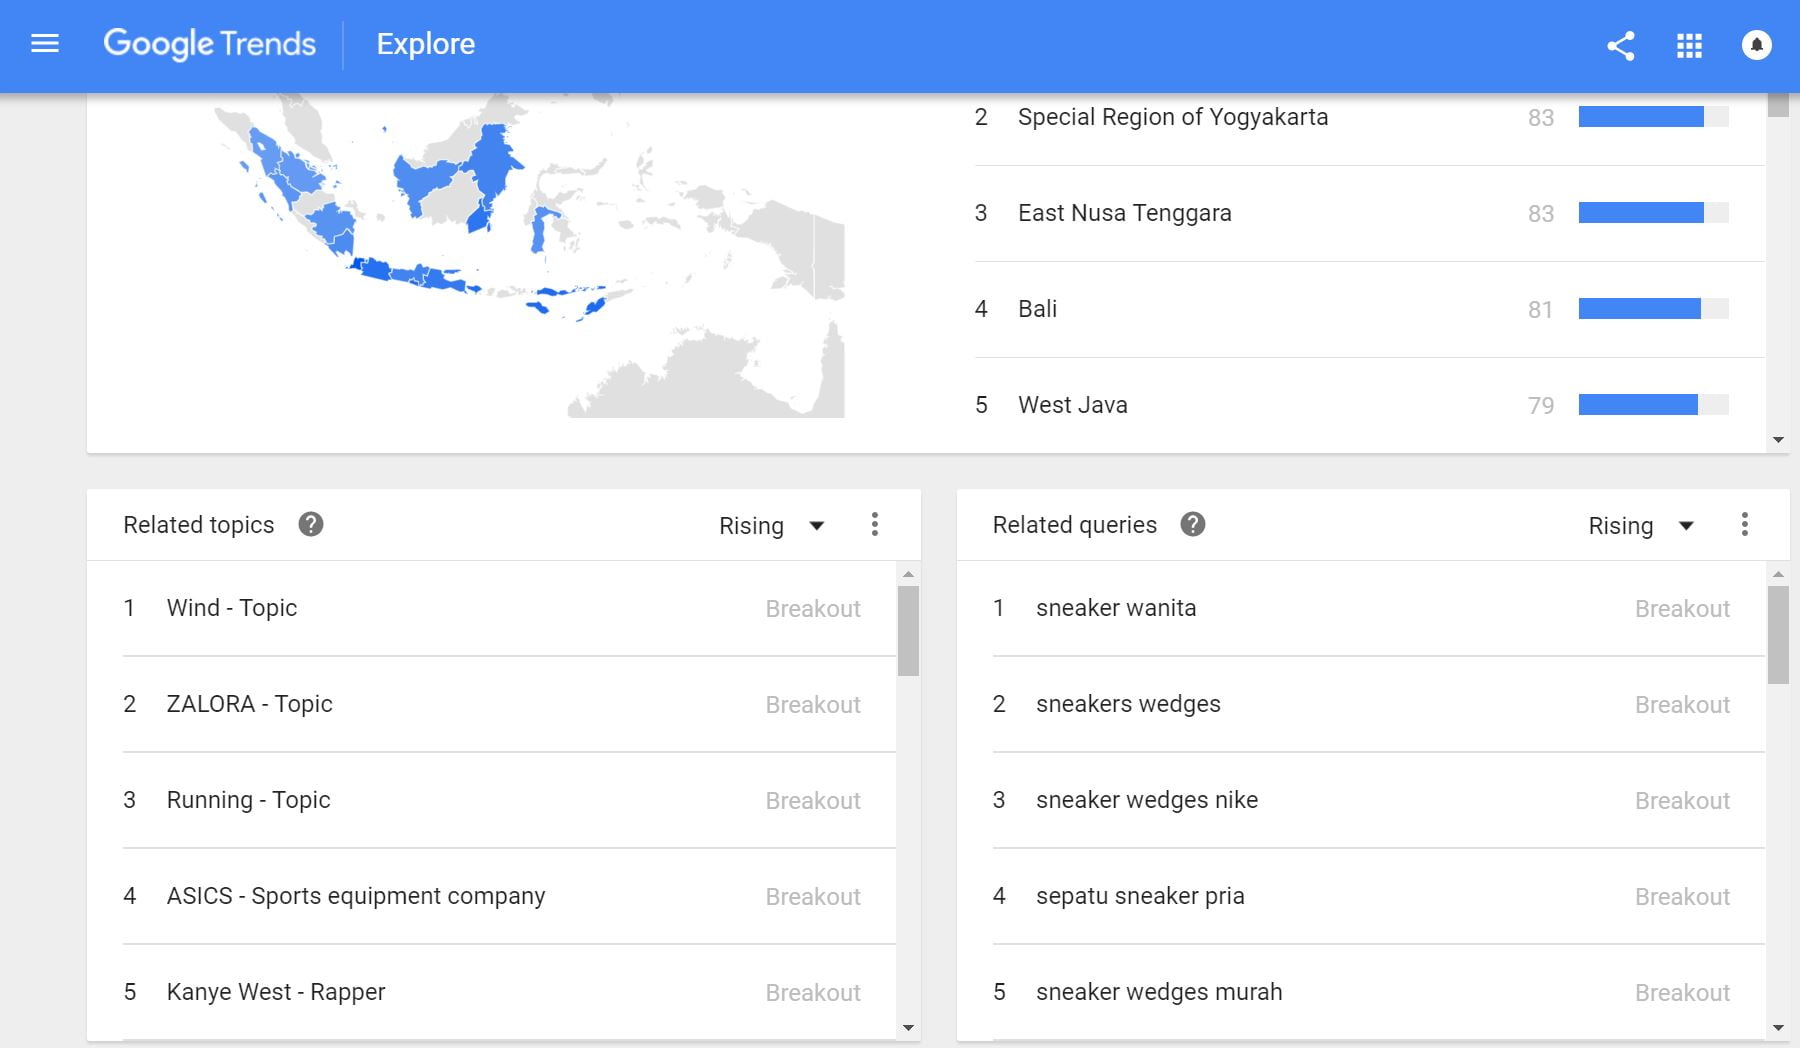Viewport: 1800px width, 1048px height.
Task: Click the West Java interest bar
Action: (x=1652, y=405)
